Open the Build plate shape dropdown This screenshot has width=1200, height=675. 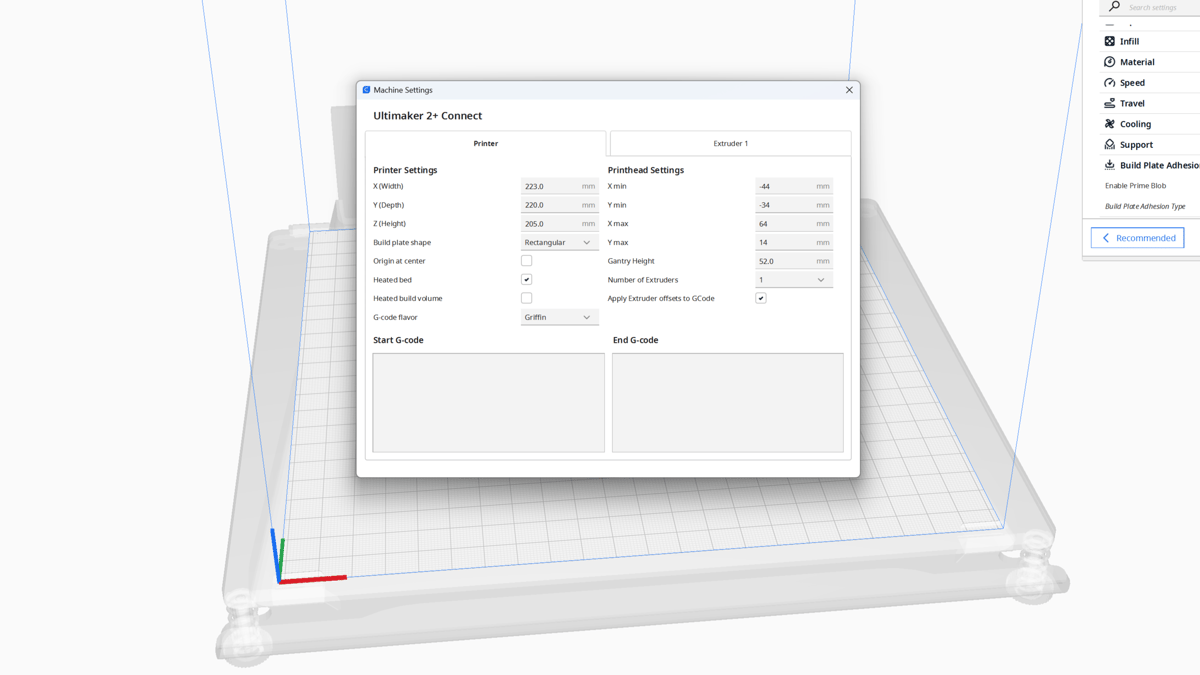[x=559, y=242]
